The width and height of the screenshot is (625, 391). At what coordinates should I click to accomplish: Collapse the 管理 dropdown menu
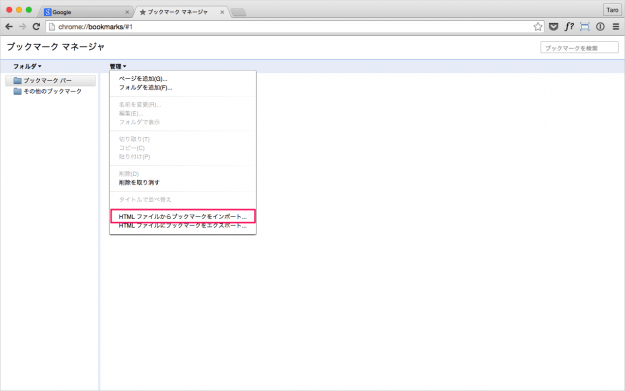pyautogui.click(x=118, y=66)
